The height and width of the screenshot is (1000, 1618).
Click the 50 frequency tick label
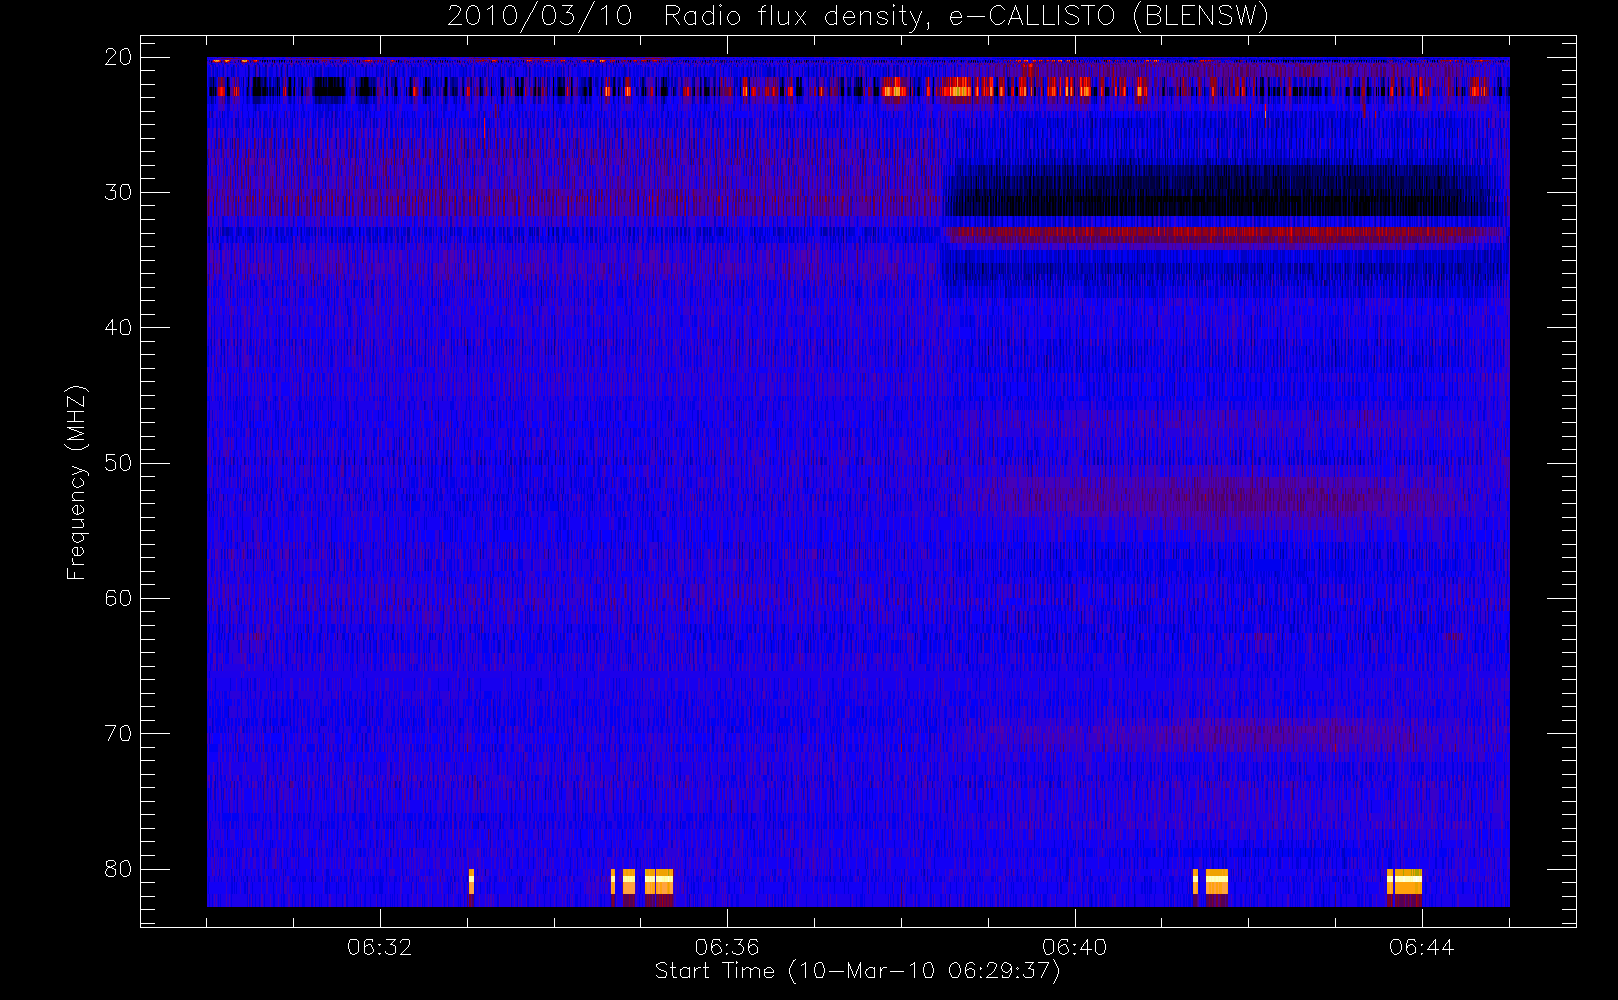click(x=118, y=463)
